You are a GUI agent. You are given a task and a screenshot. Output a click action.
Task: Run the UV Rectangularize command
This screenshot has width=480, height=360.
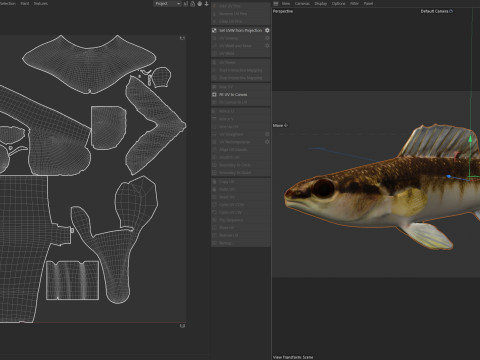[x=235, y=142]
